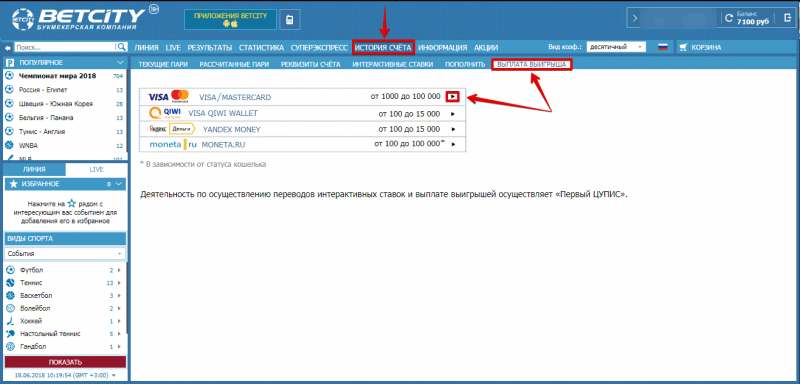800x384 pixels.
Task: Refresh the balance with the circular arrow icon
Action: (x=729, y=19)
